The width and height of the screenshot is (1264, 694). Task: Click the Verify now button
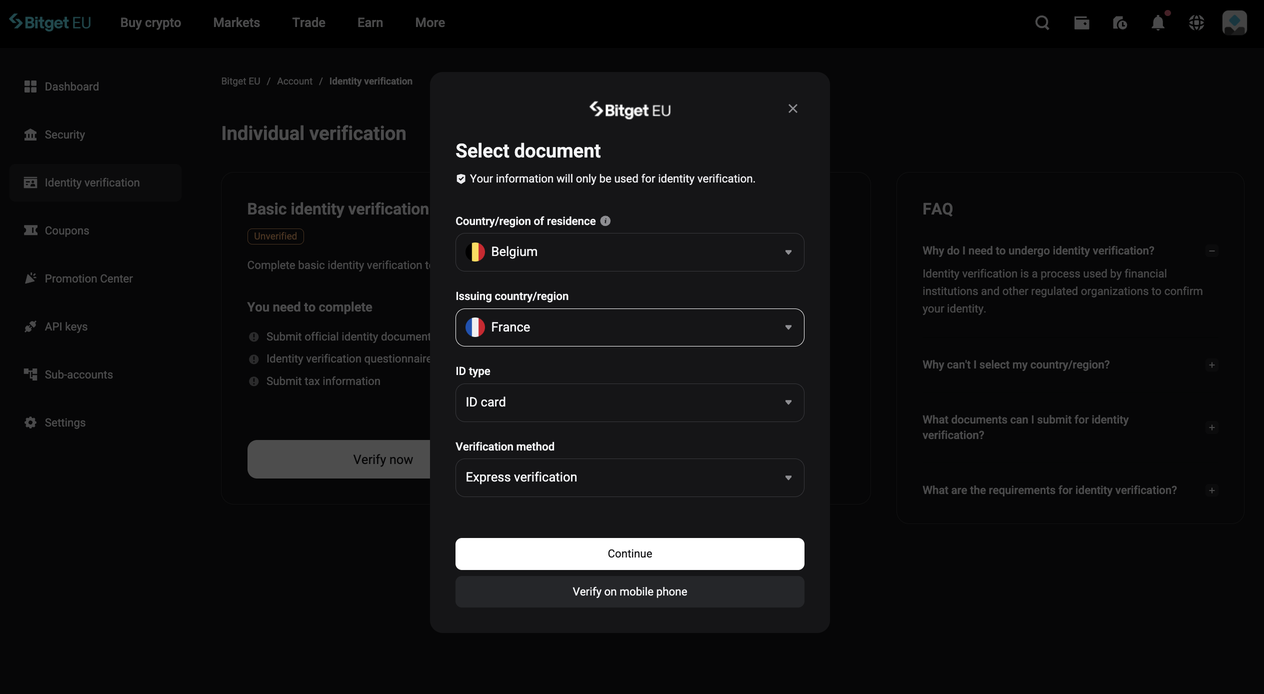point(339,460)
